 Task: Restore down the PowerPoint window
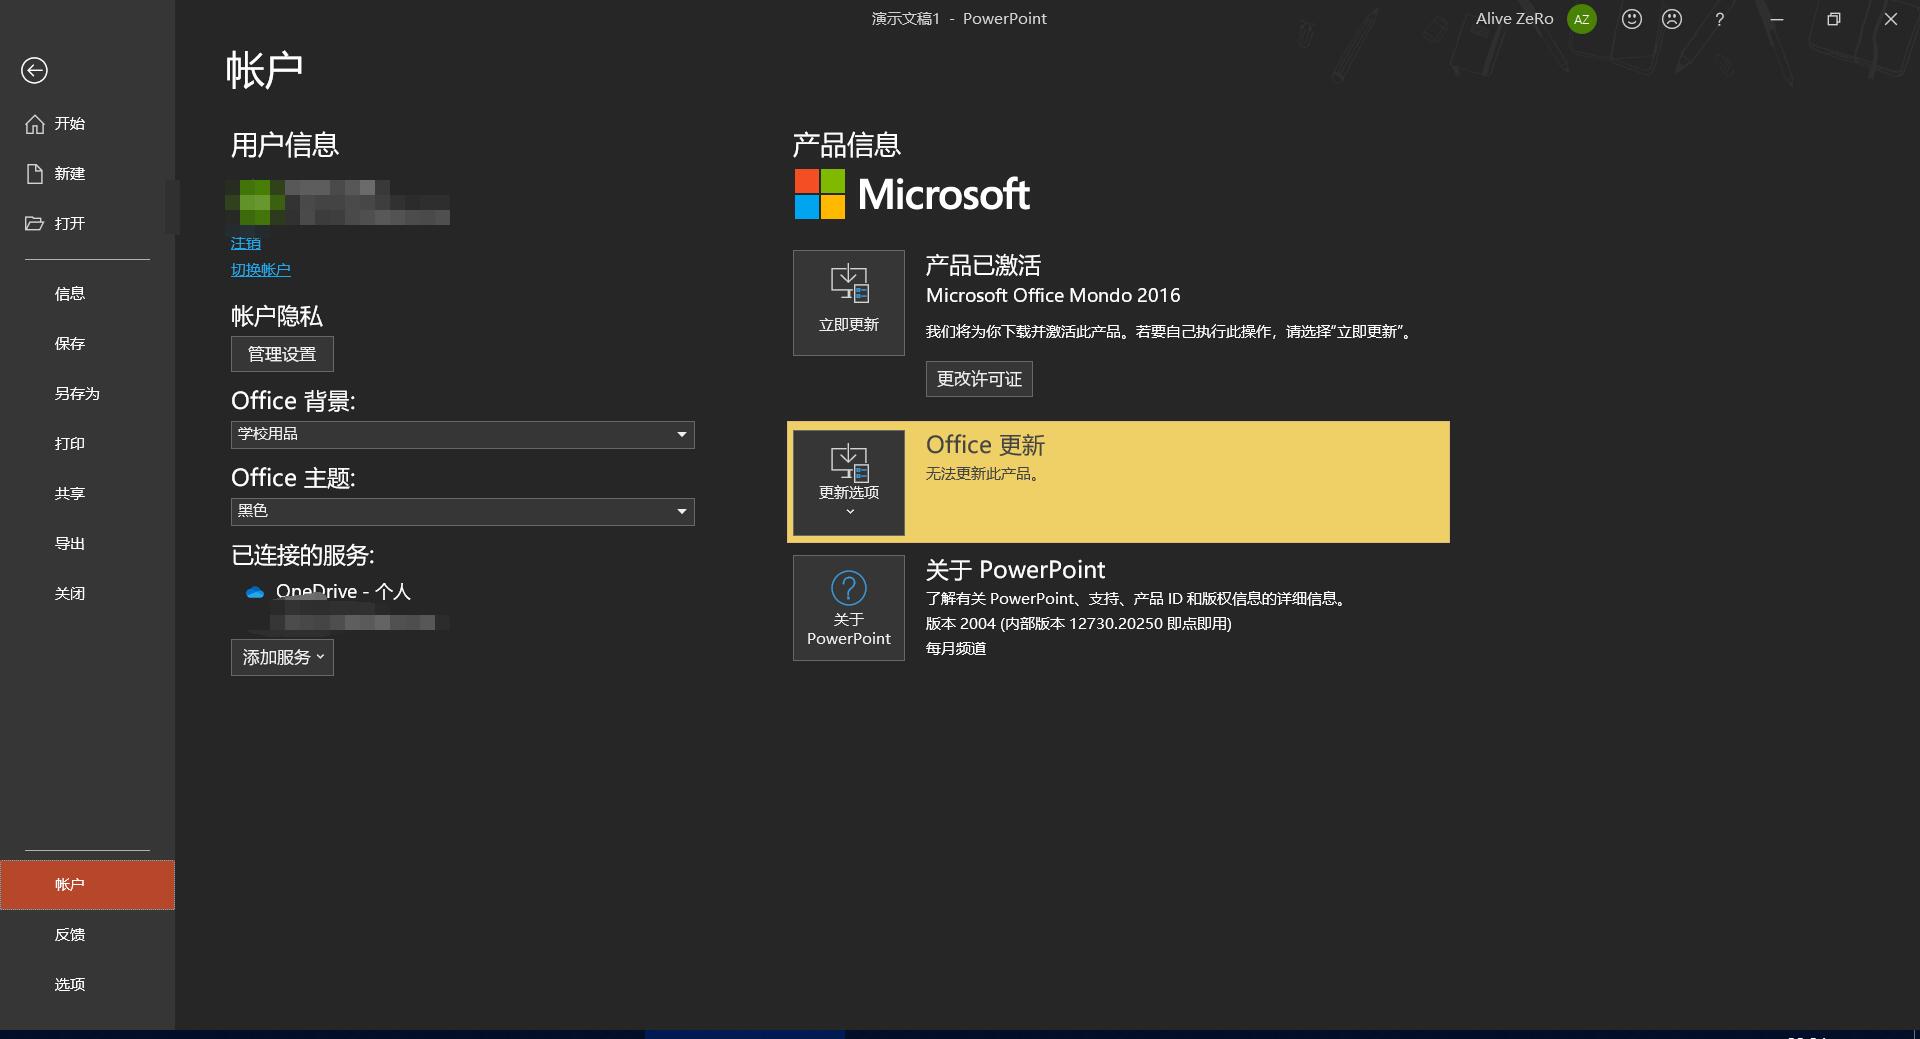click(1834, 19)
